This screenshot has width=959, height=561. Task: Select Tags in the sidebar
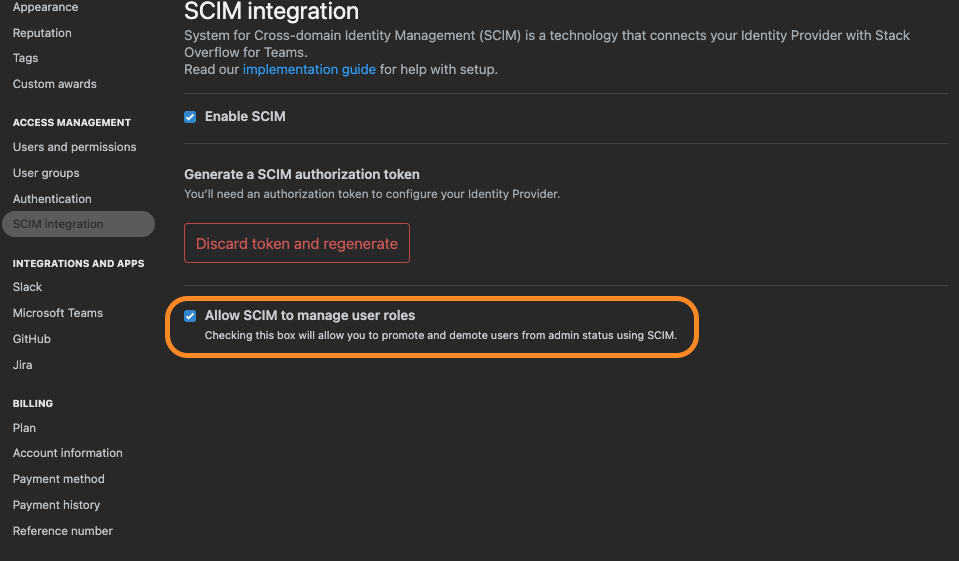click(x=25, y=58)
